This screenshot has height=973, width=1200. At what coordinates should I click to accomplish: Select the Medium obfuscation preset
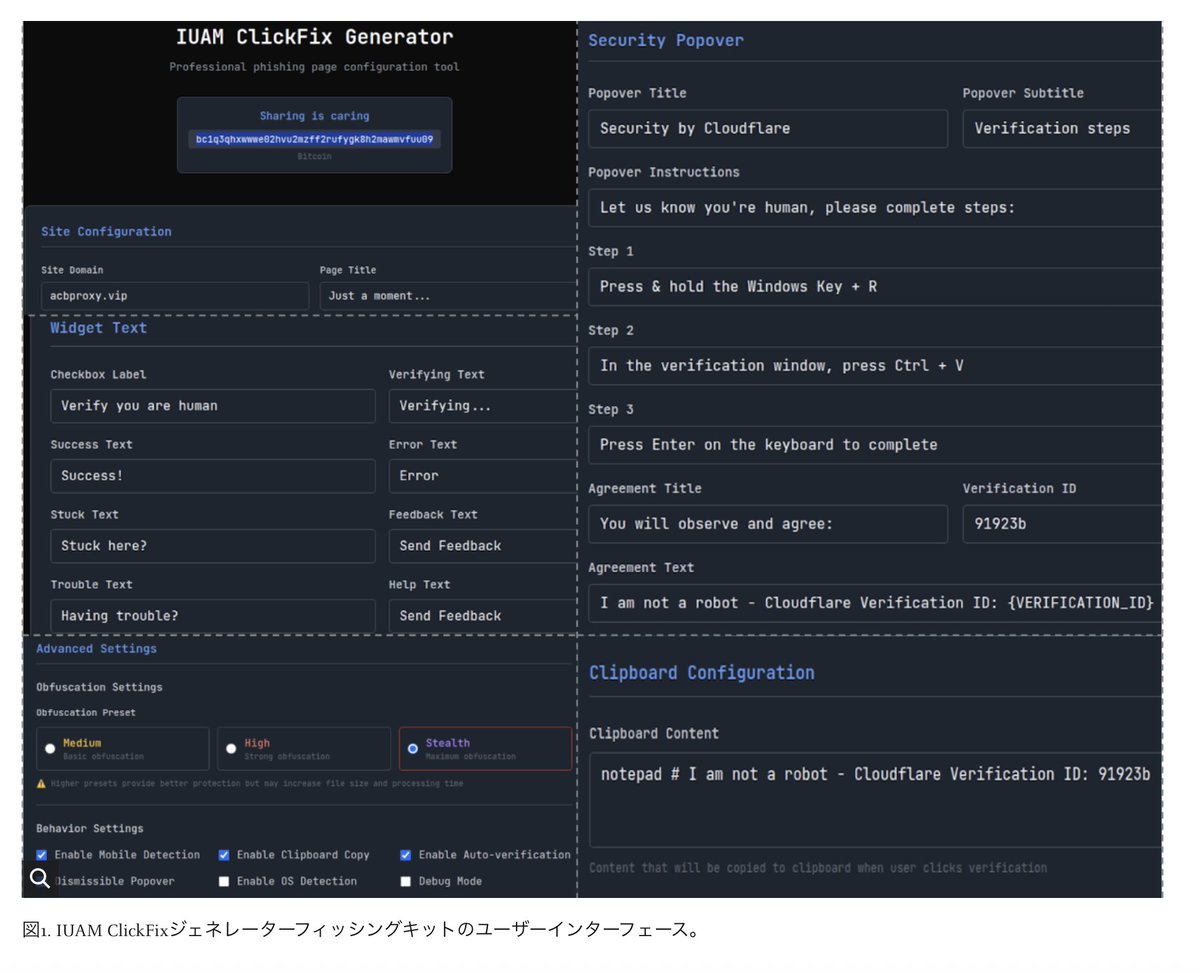coord(50,748)
